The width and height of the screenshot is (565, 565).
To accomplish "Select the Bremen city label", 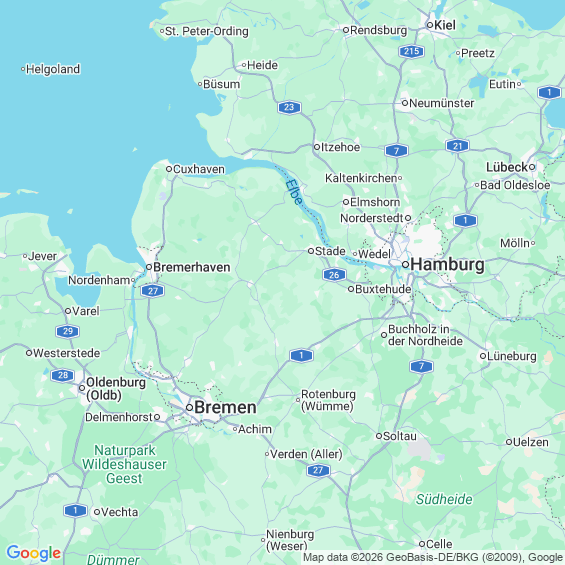I will pyautogui.click(x=225, y=408).
